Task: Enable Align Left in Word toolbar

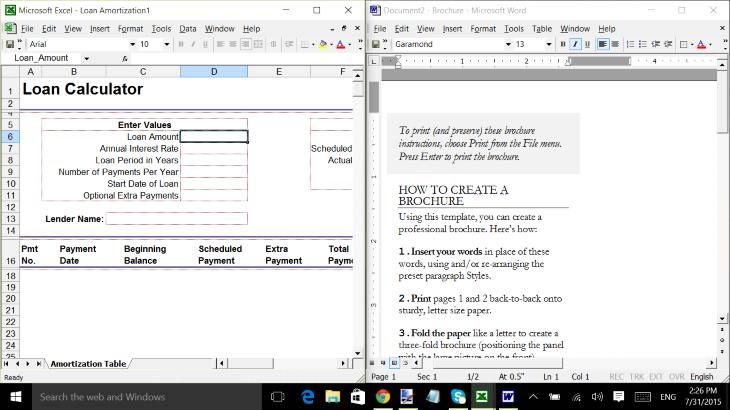Action: point(602,44)
